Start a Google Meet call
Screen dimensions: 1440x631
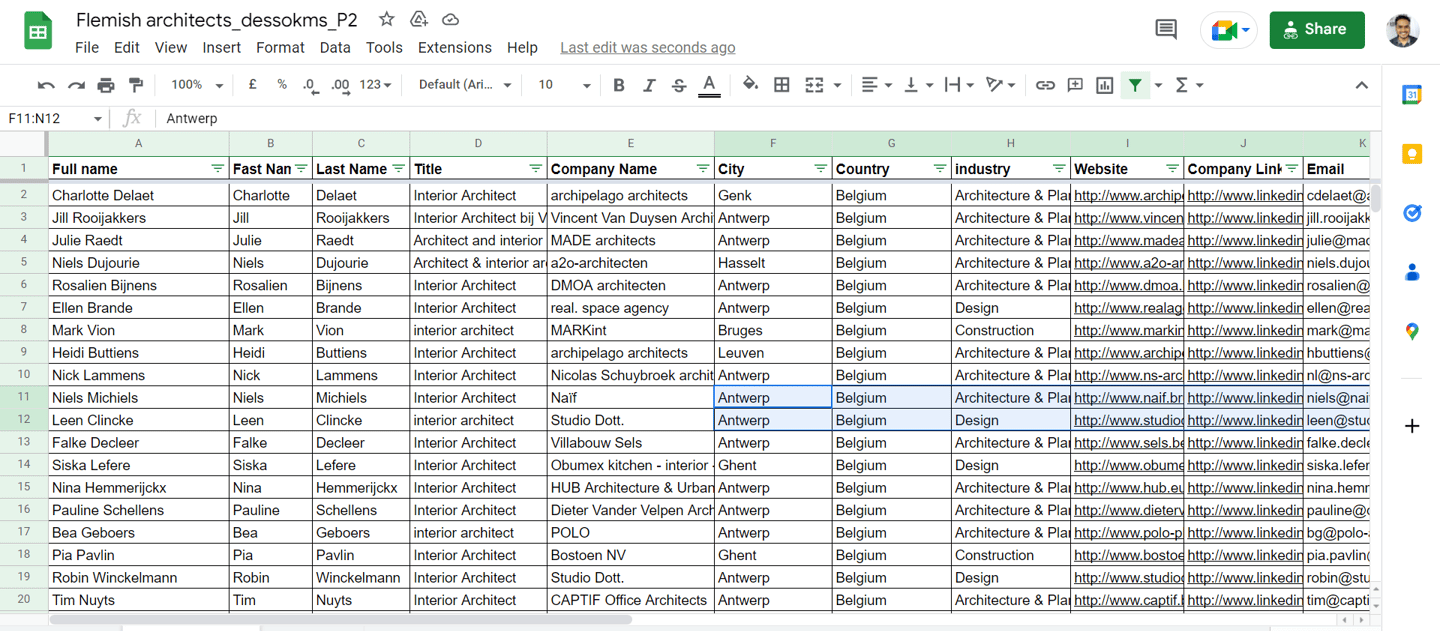click(1229, 31)
